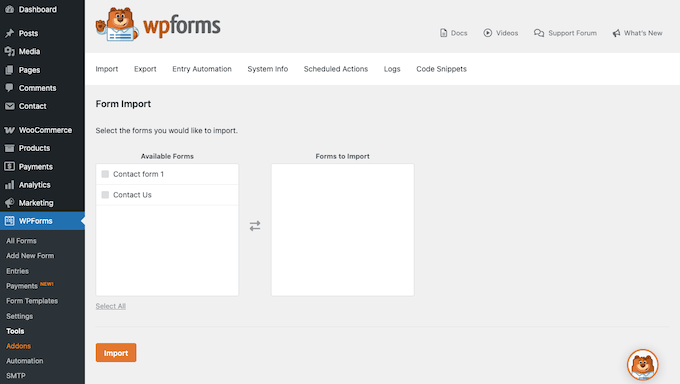The width and height of the screenshot is (680, 384).
Task: Open the Entry Automation tab
Action: [202, 69]
